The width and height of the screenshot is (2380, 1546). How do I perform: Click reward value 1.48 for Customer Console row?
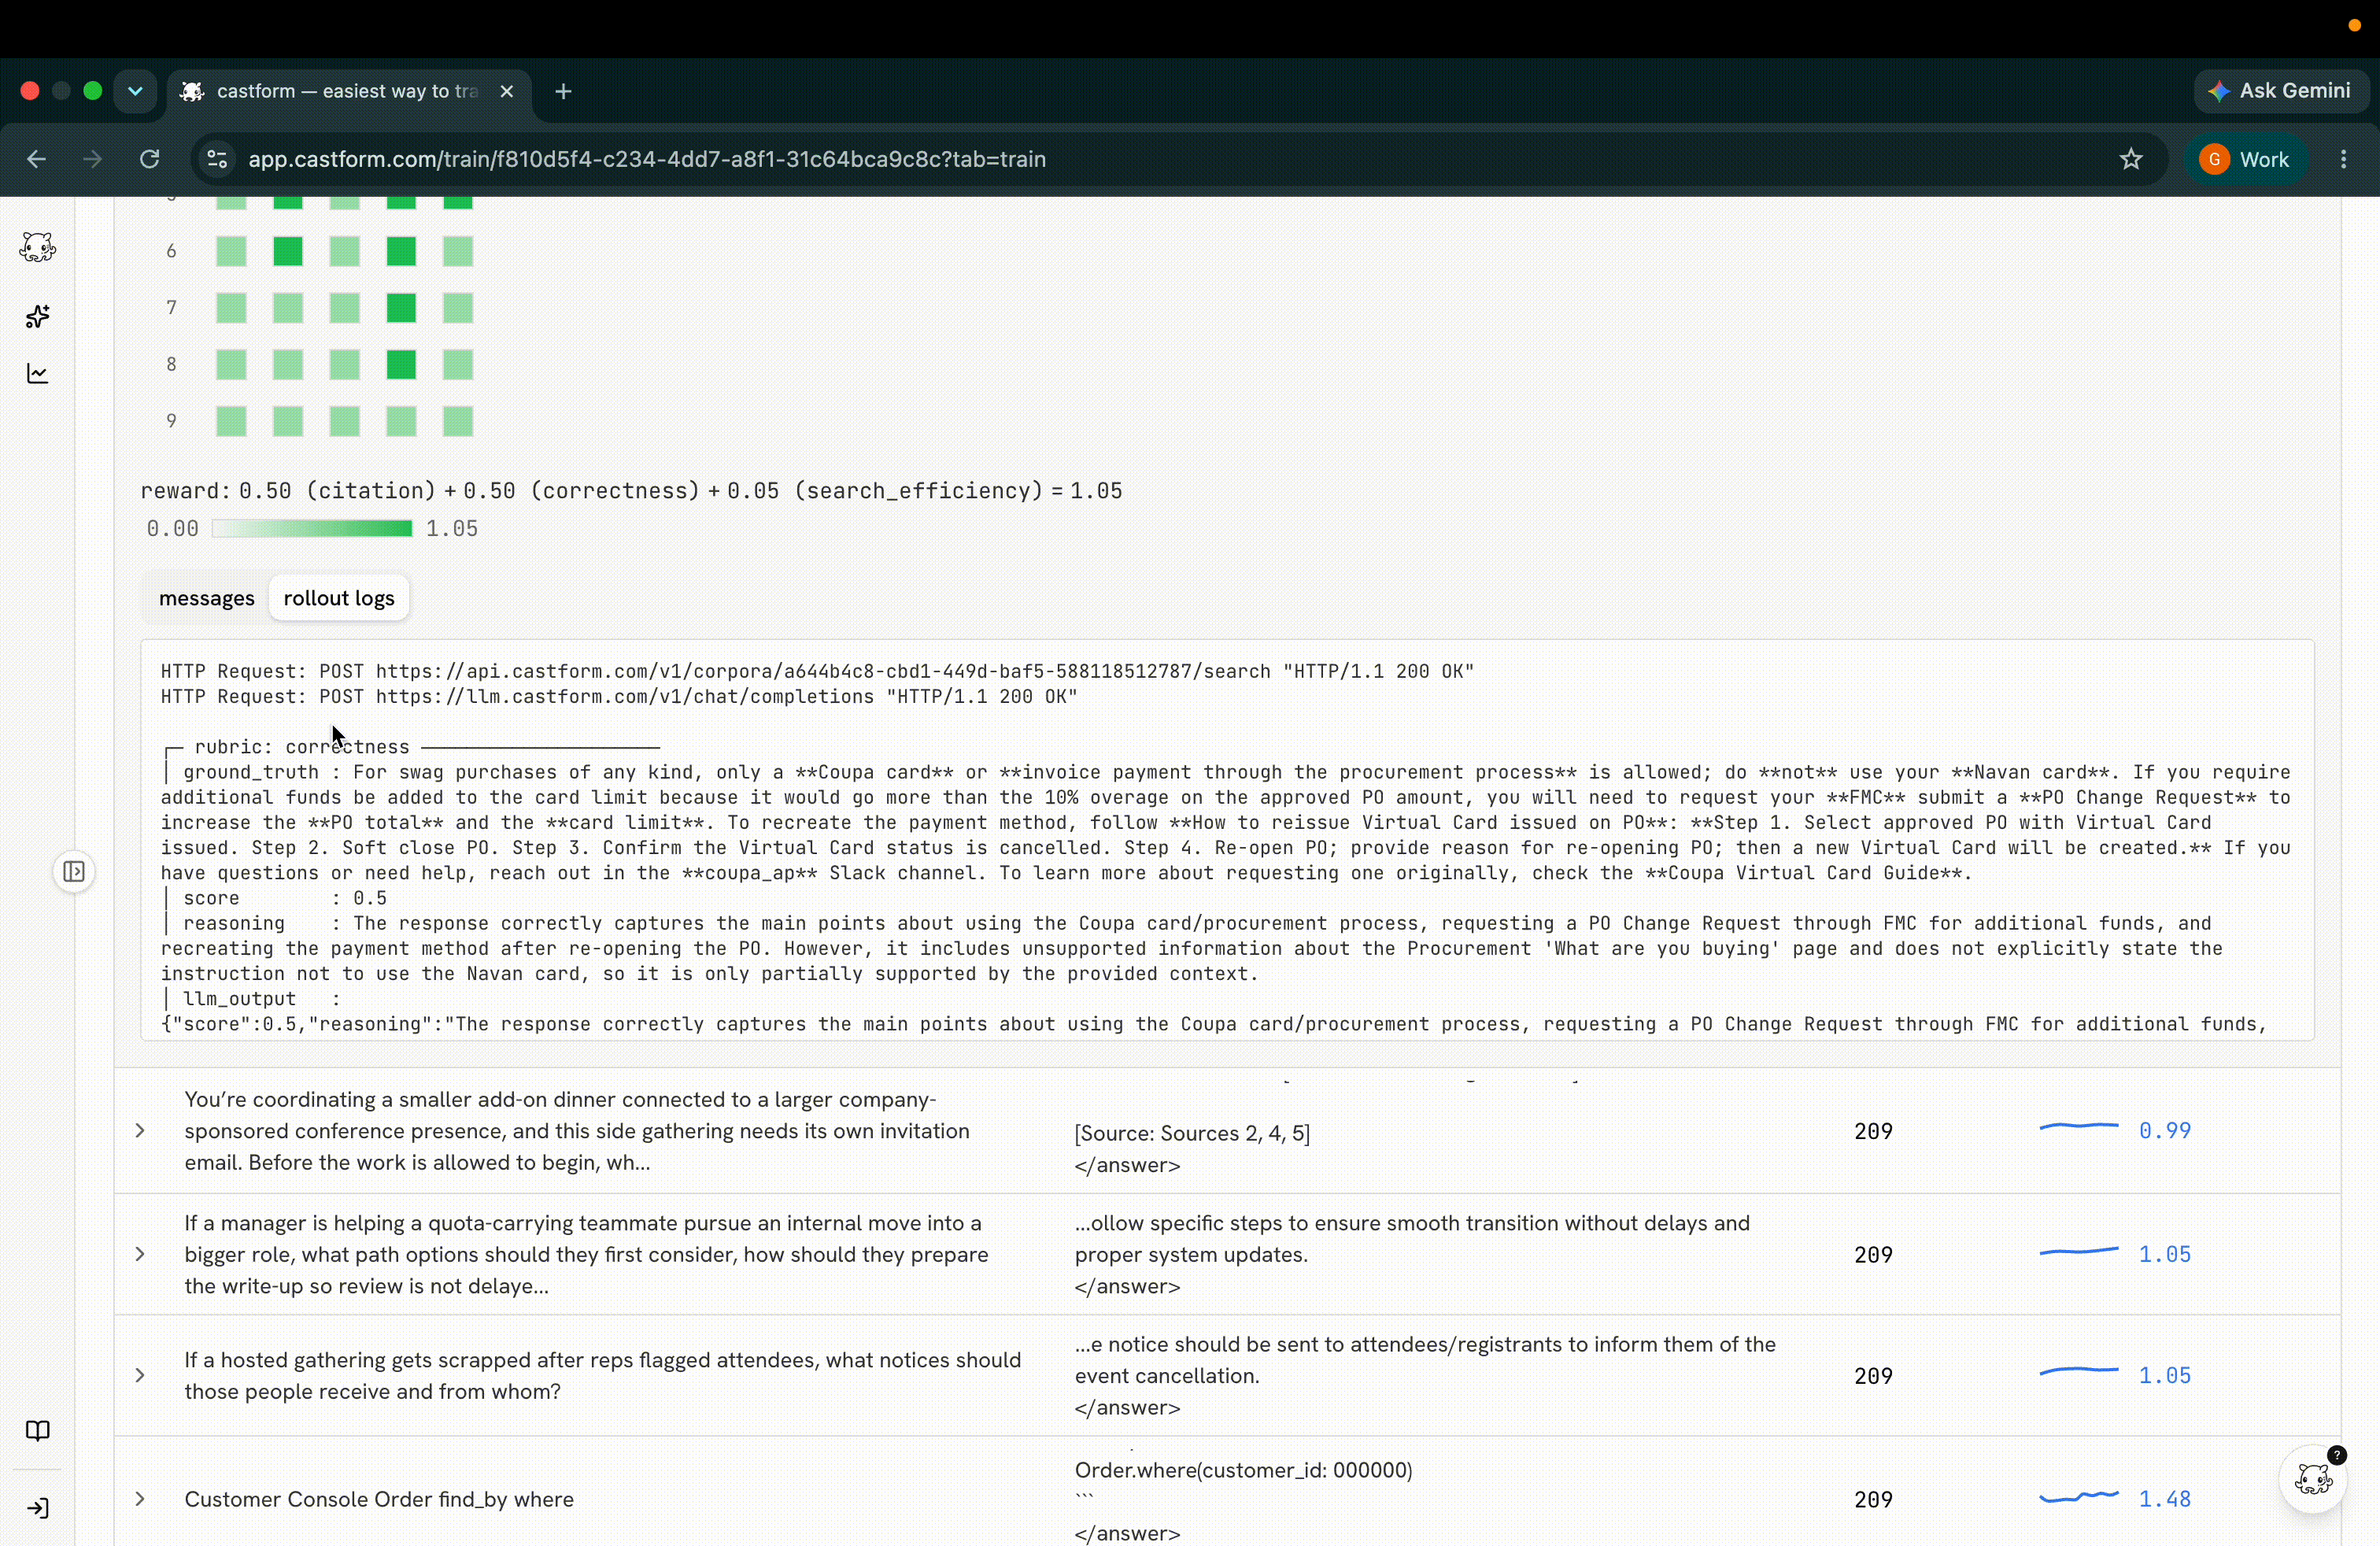point(2164,1499)
